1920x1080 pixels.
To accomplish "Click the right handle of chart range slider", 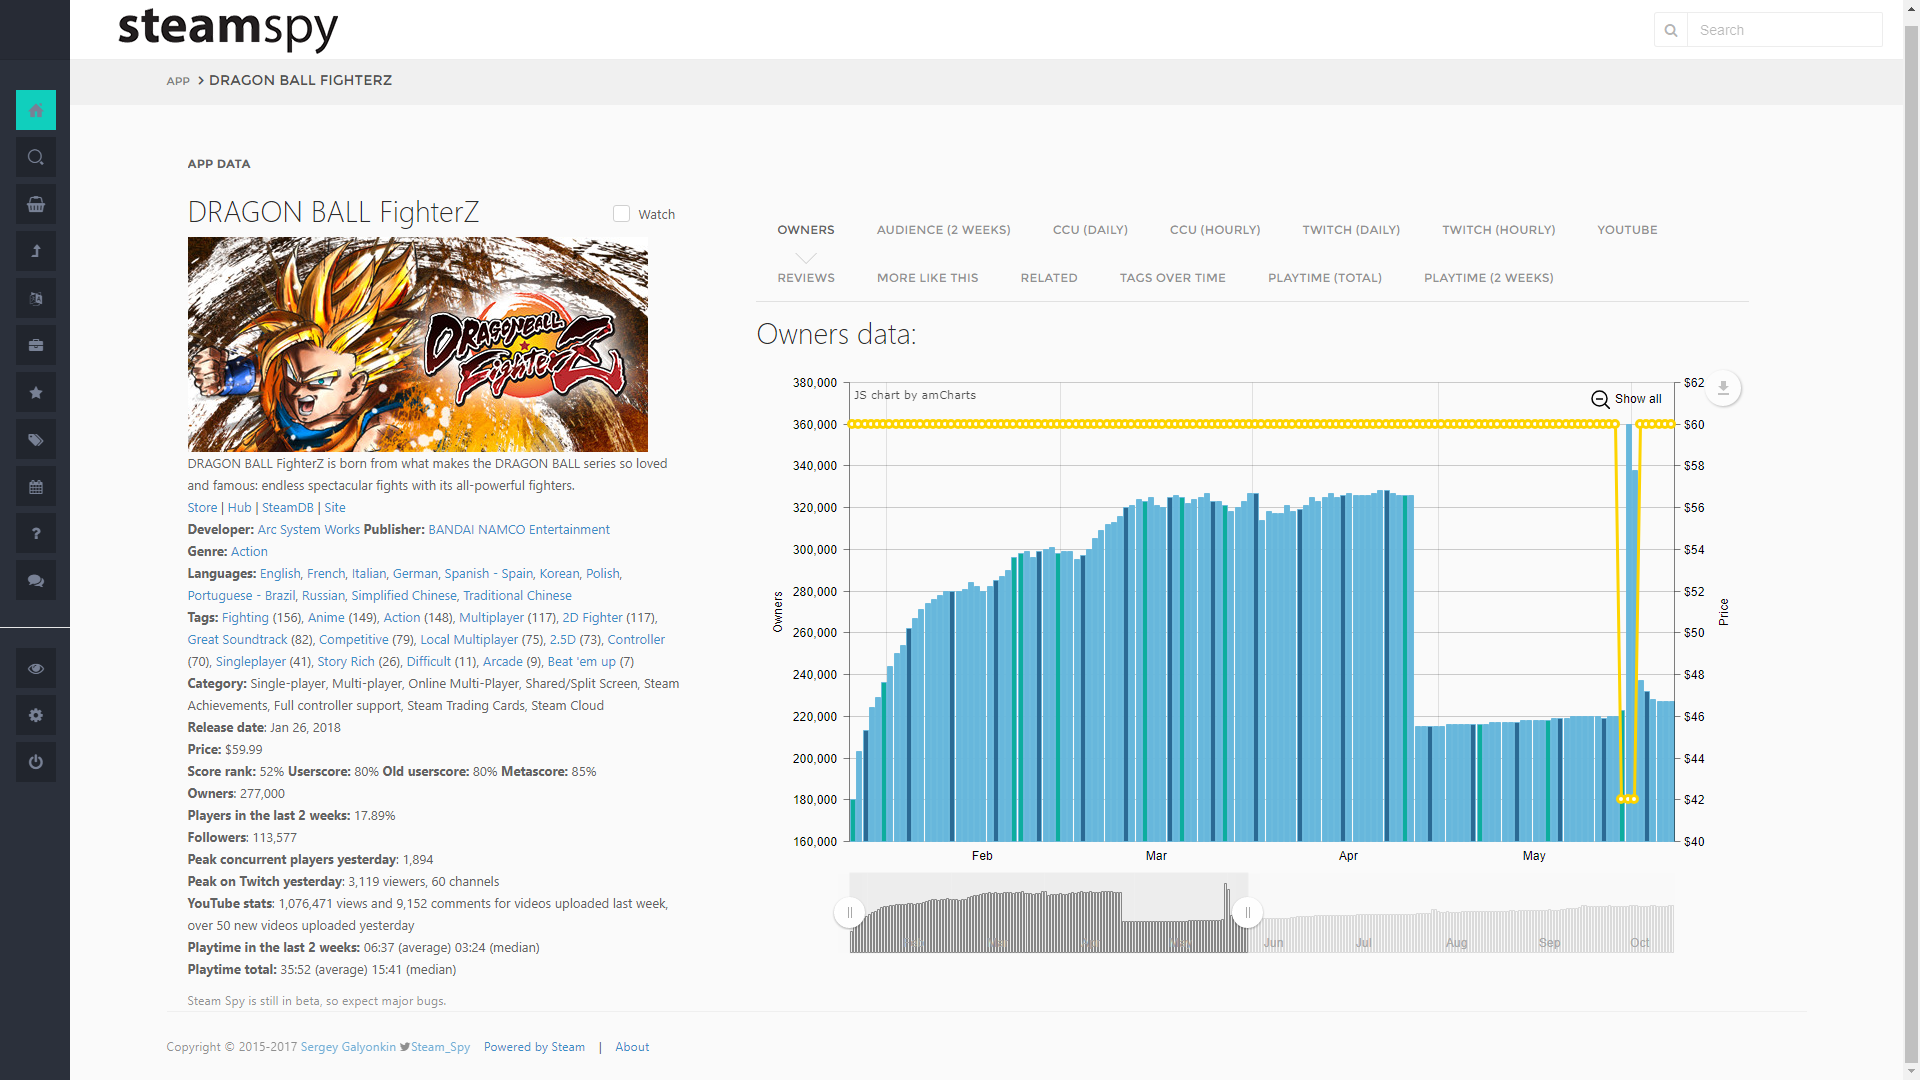I will [1247, 912].
